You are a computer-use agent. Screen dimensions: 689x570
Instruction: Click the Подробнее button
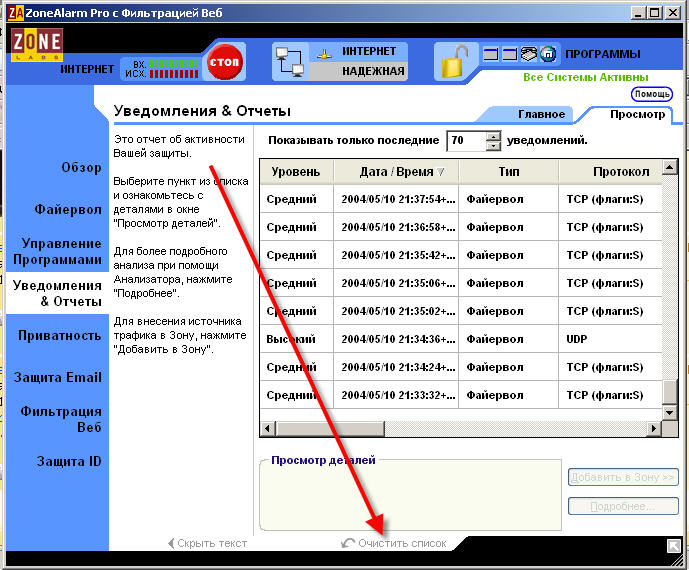point(623,506)
